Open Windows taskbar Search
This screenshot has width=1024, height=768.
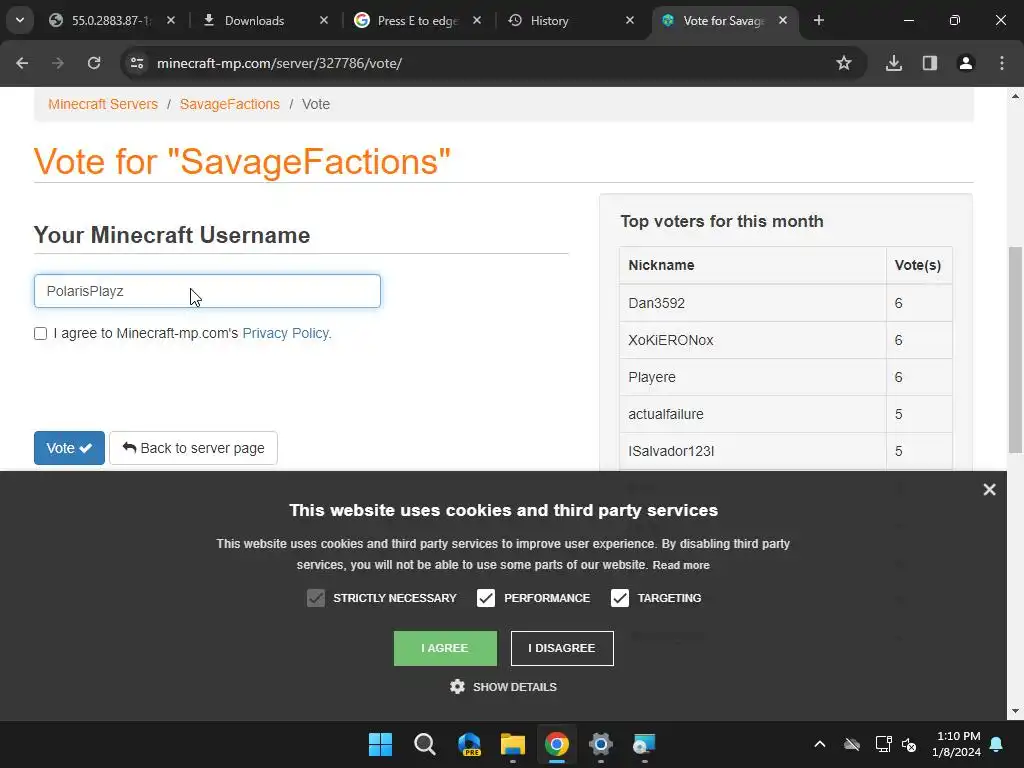[424, 744]
